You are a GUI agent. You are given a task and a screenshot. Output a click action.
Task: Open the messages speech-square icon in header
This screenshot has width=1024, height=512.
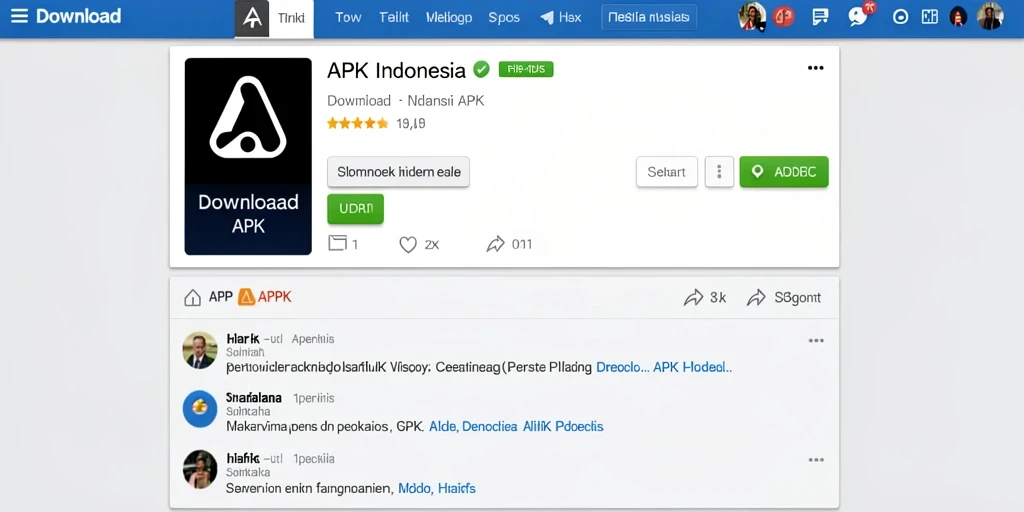(x=820, y=17)
